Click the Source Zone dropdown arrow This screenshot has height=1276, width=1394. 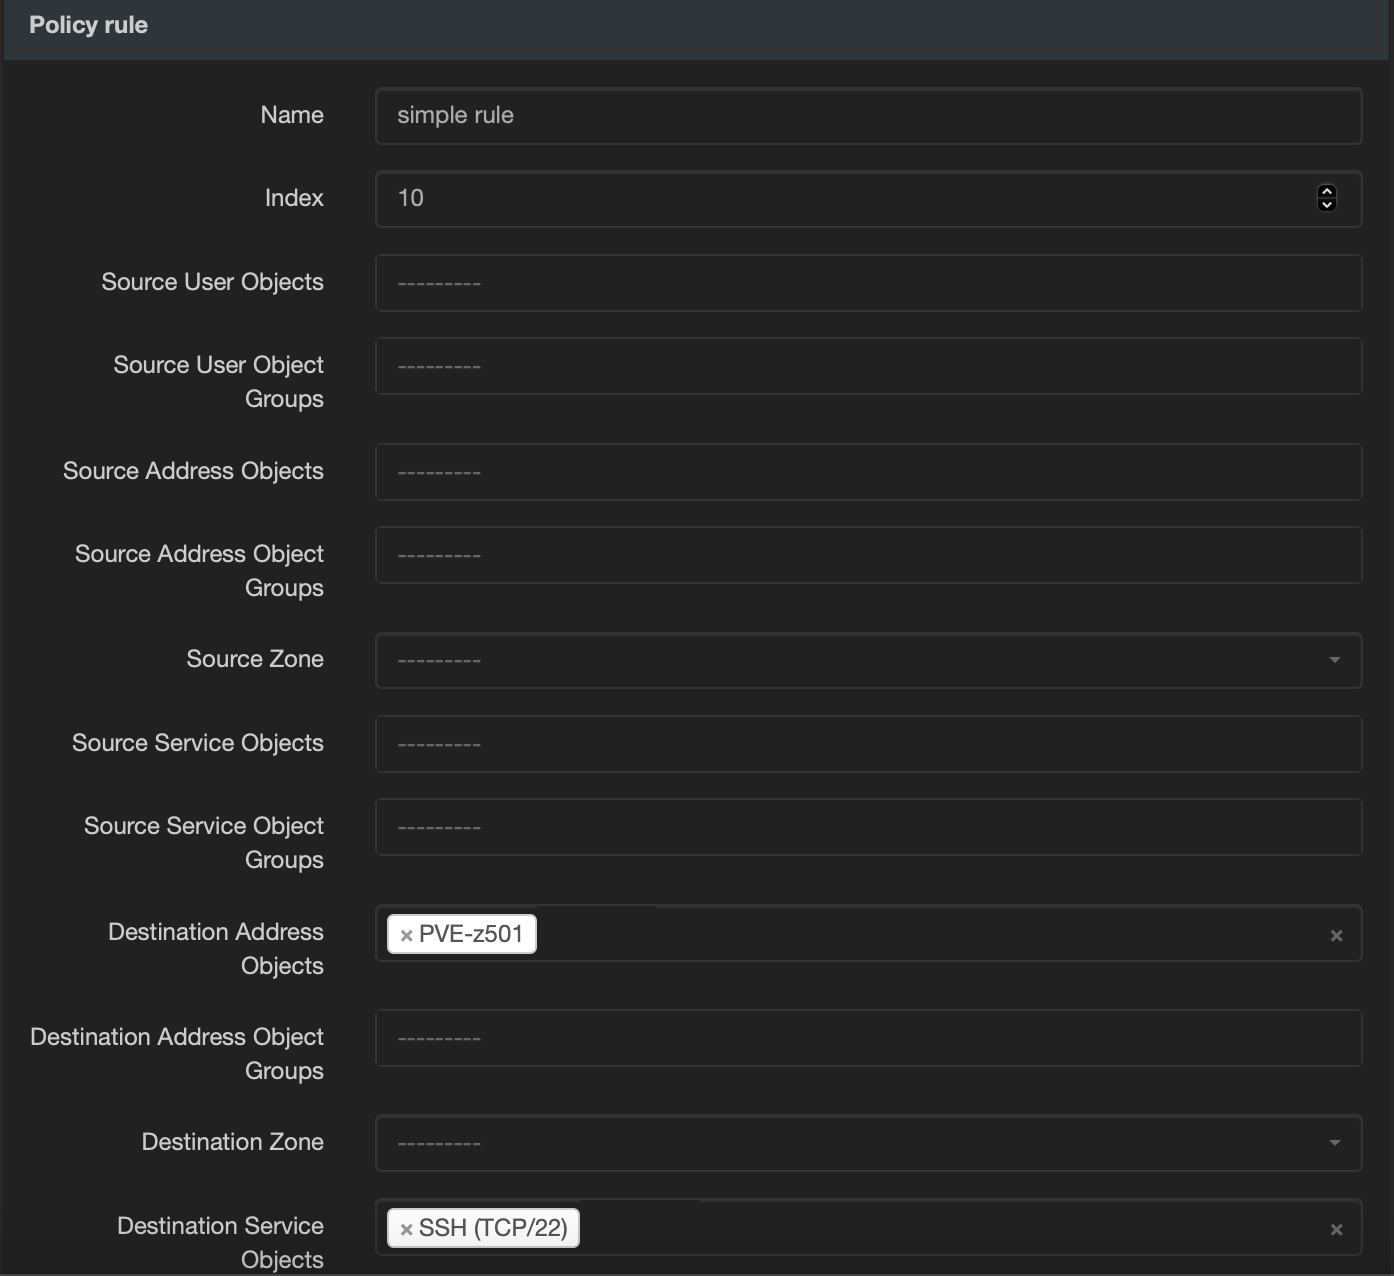(1336, 660)
